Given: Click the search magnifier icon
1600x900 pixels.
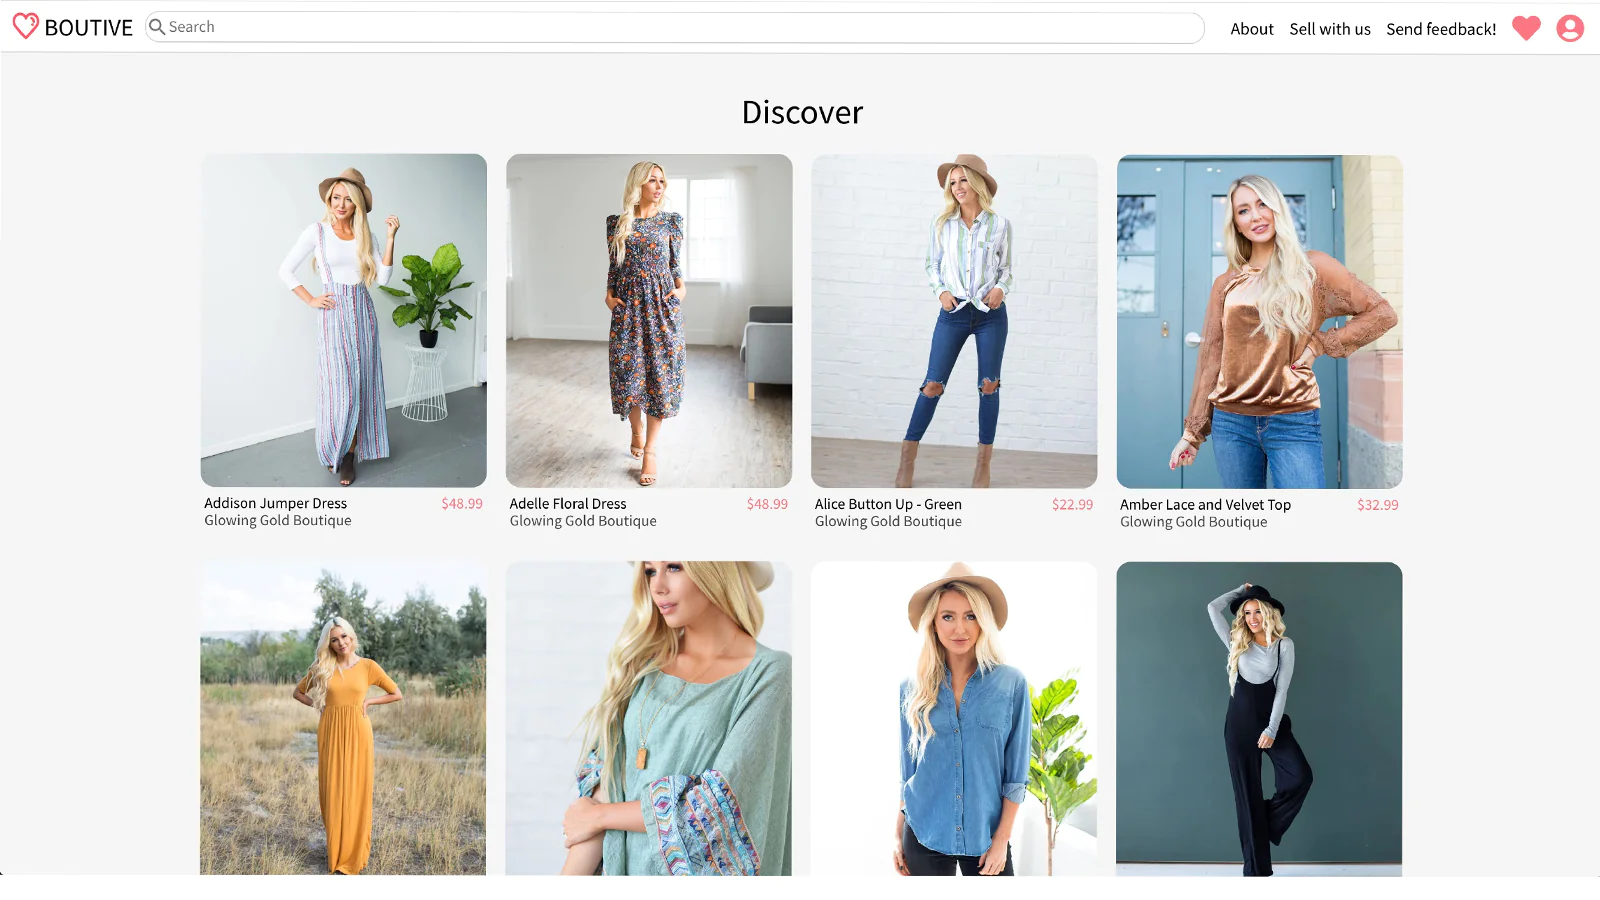Looking at the screenshot, I should click(x=157, y=27).
